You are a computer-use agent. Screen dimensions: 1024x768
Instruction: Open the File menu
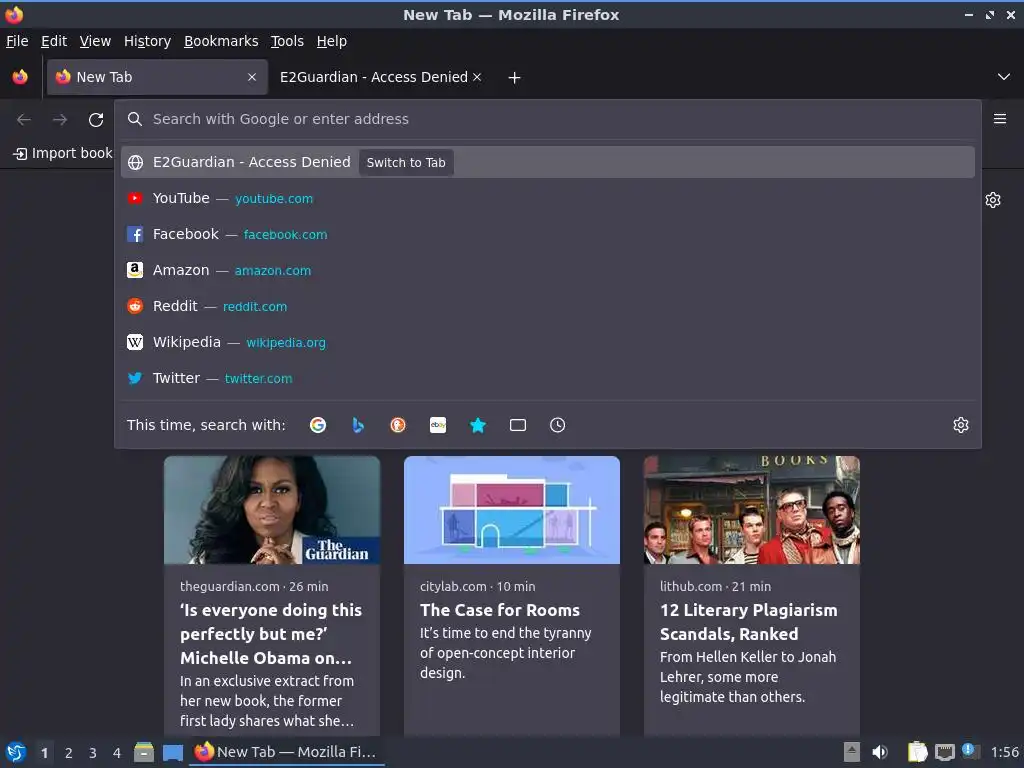click(x=17, y=41)
